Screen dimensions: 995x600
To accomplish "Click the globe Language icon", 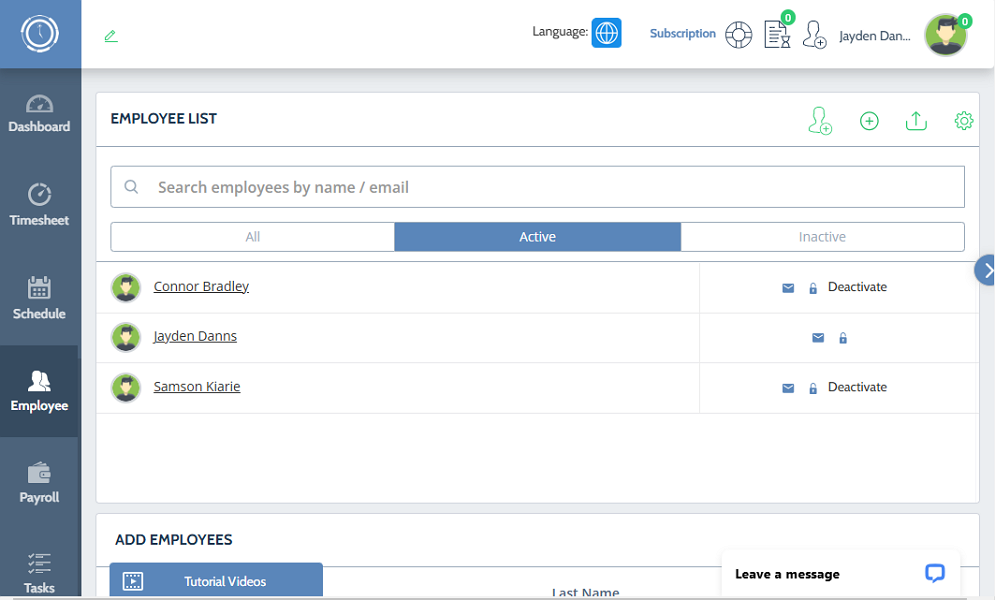I will 606,33.
